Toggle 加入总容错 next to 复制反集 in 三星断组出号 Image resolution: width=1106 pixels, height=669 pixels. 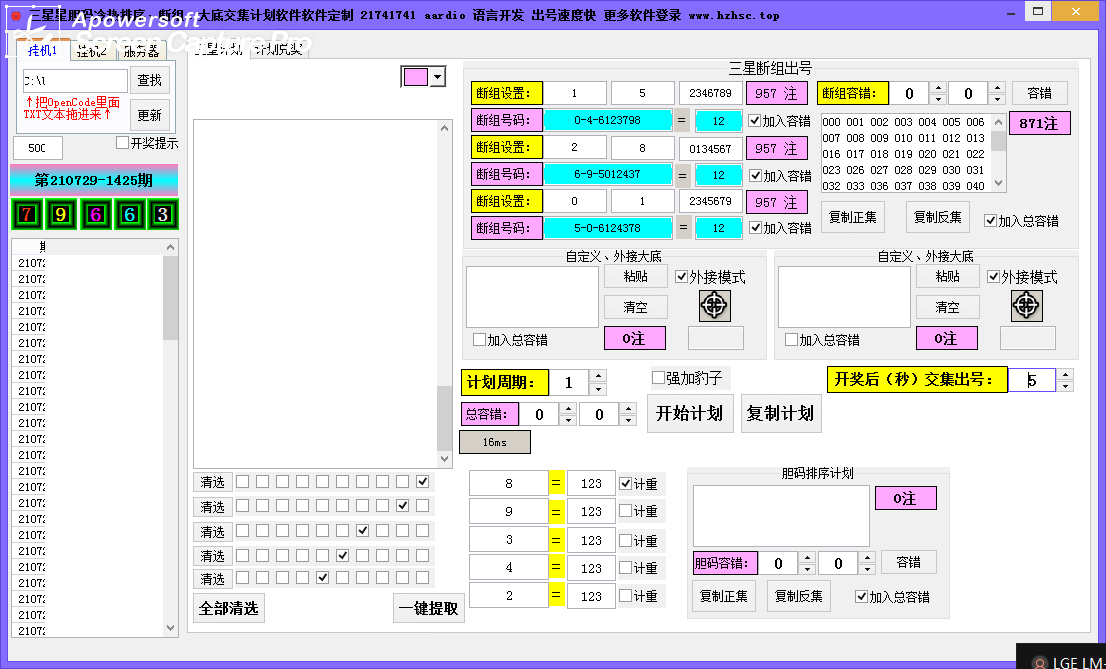click(x=990, y=221)
